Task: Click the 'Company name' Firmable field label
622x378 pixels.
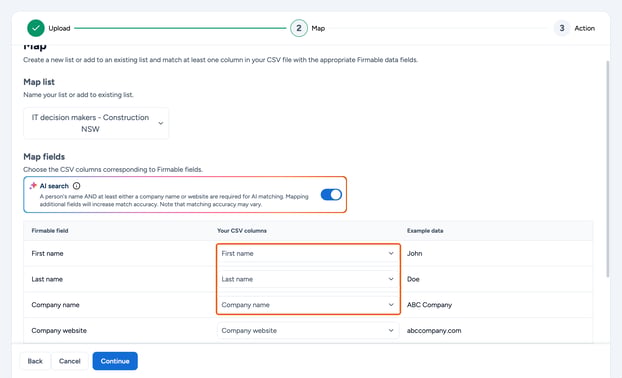Action: coord(55,305)
